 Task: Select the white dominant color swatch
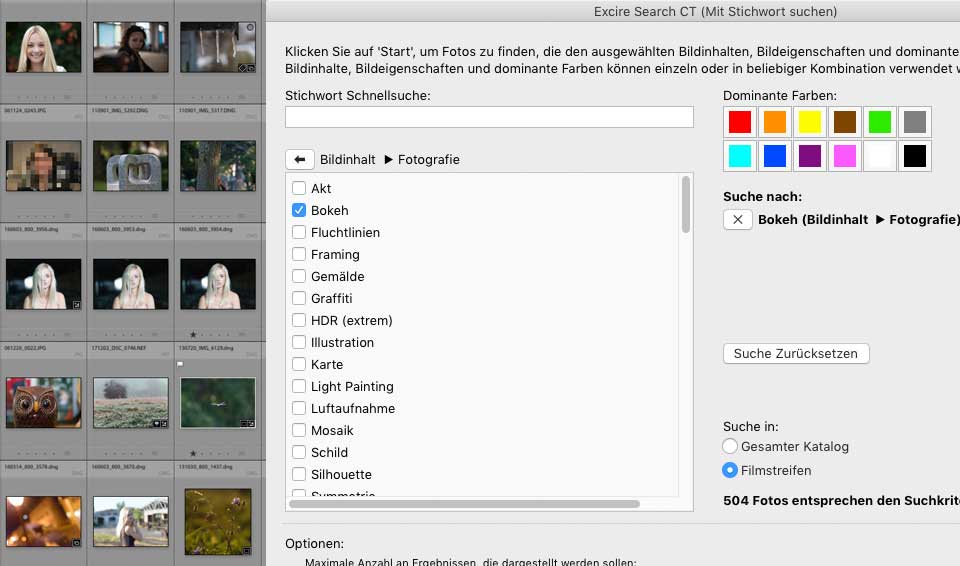pos(880,156)
